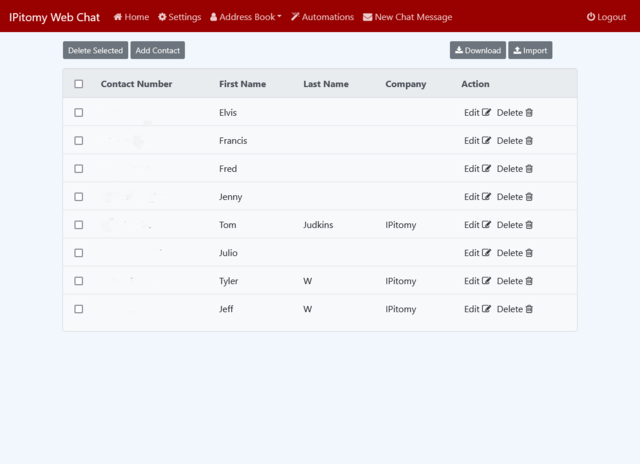The height and width of the screenshot is (464, 640).
Task: Click the edit icon for Jeff W
Action: (x=487, y=309)
